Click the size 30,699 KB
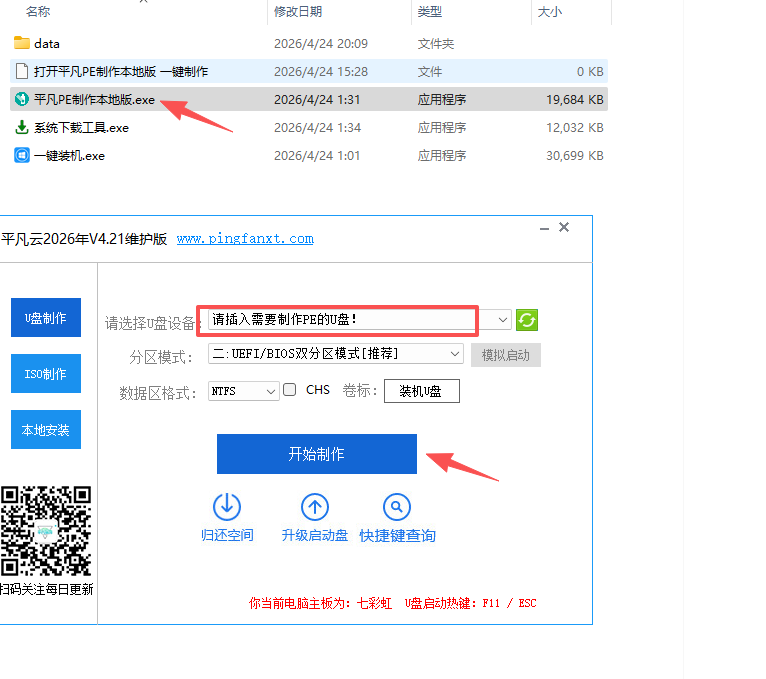This screenshot has width=766, height=679. pos(574,155)
